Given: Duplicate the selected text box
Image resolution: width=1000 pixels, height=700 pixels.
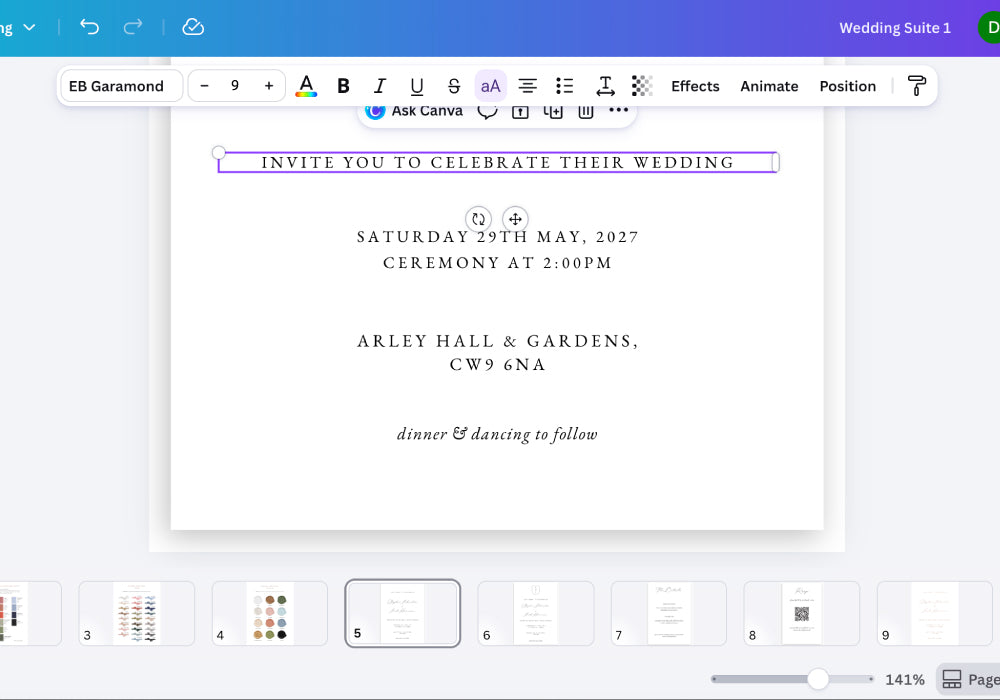Looking at the screenshot, I should coord(553,112).
